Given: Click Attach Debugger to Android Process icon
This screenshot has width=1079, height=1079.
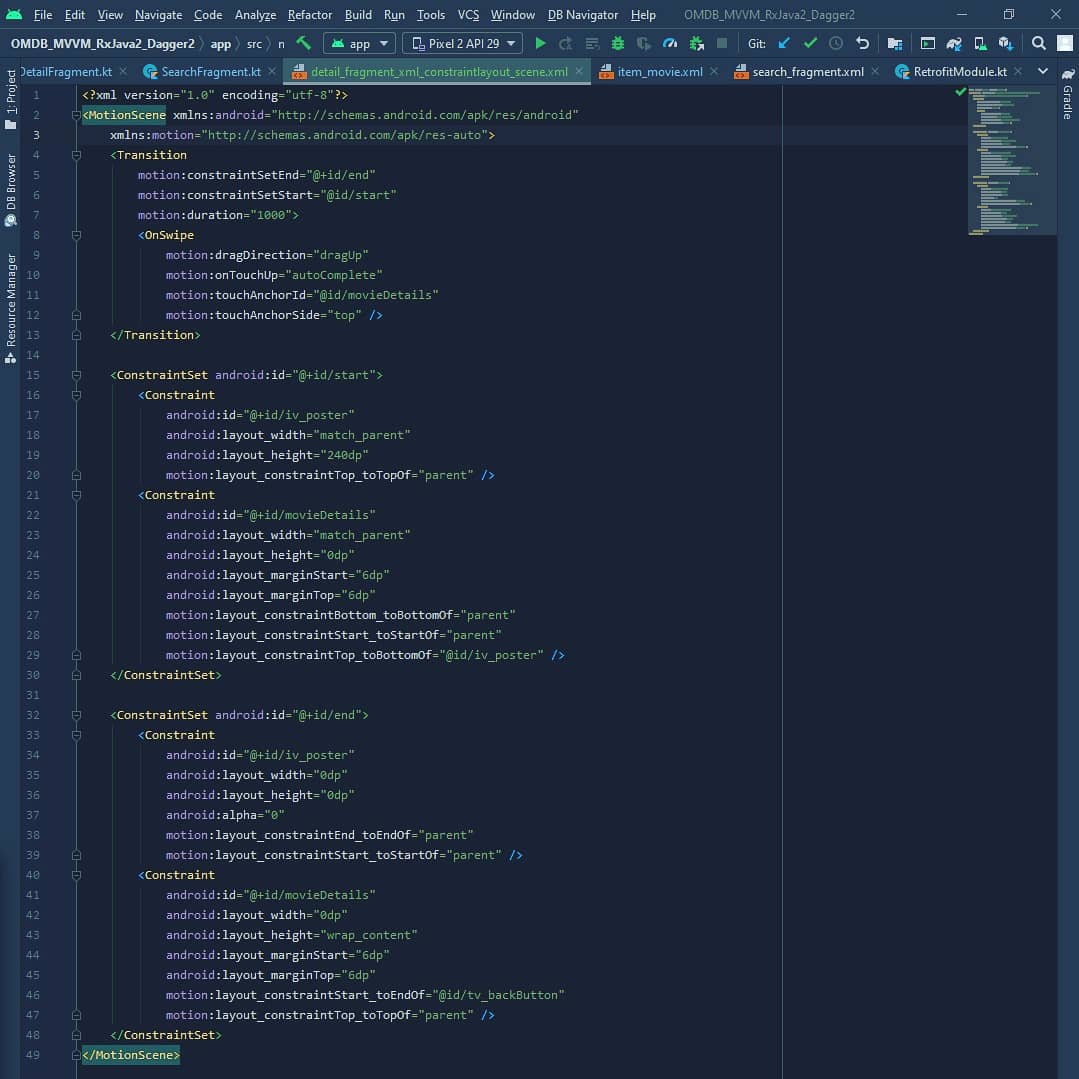Looking at the screenshot, I should (x=696, y=43).
